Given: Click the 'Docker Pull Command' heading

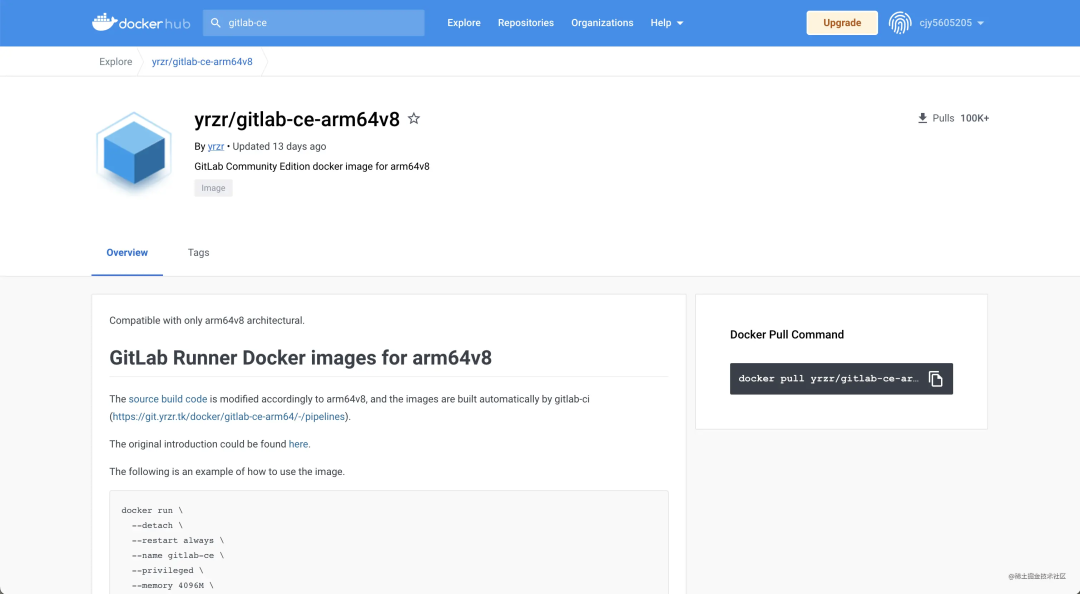Looking at the screenshot, I should pos(787,334).
